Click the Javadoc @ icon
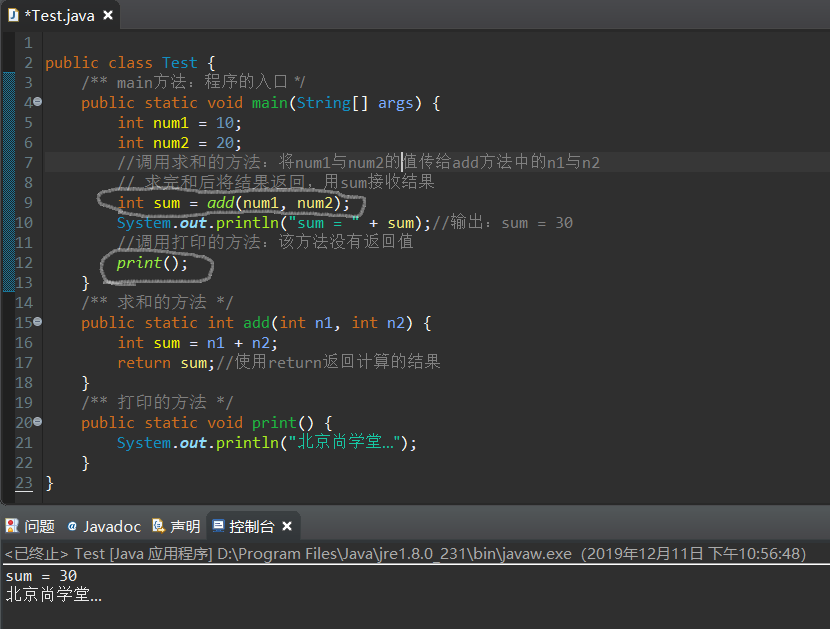Viewport: 830px width, 629px height. pyautogui.click(x=73, y=526)
